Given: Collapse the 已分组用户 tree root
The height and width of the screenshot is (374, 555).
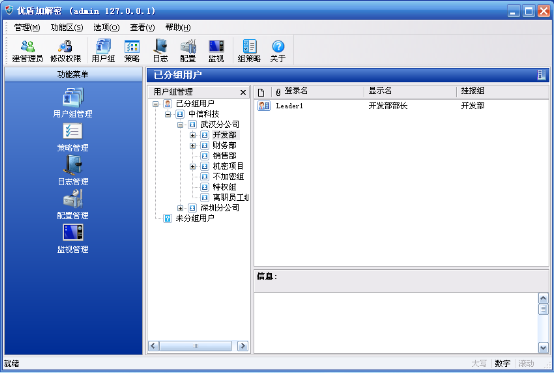Looking at the screenshot, I should (155, 104).
